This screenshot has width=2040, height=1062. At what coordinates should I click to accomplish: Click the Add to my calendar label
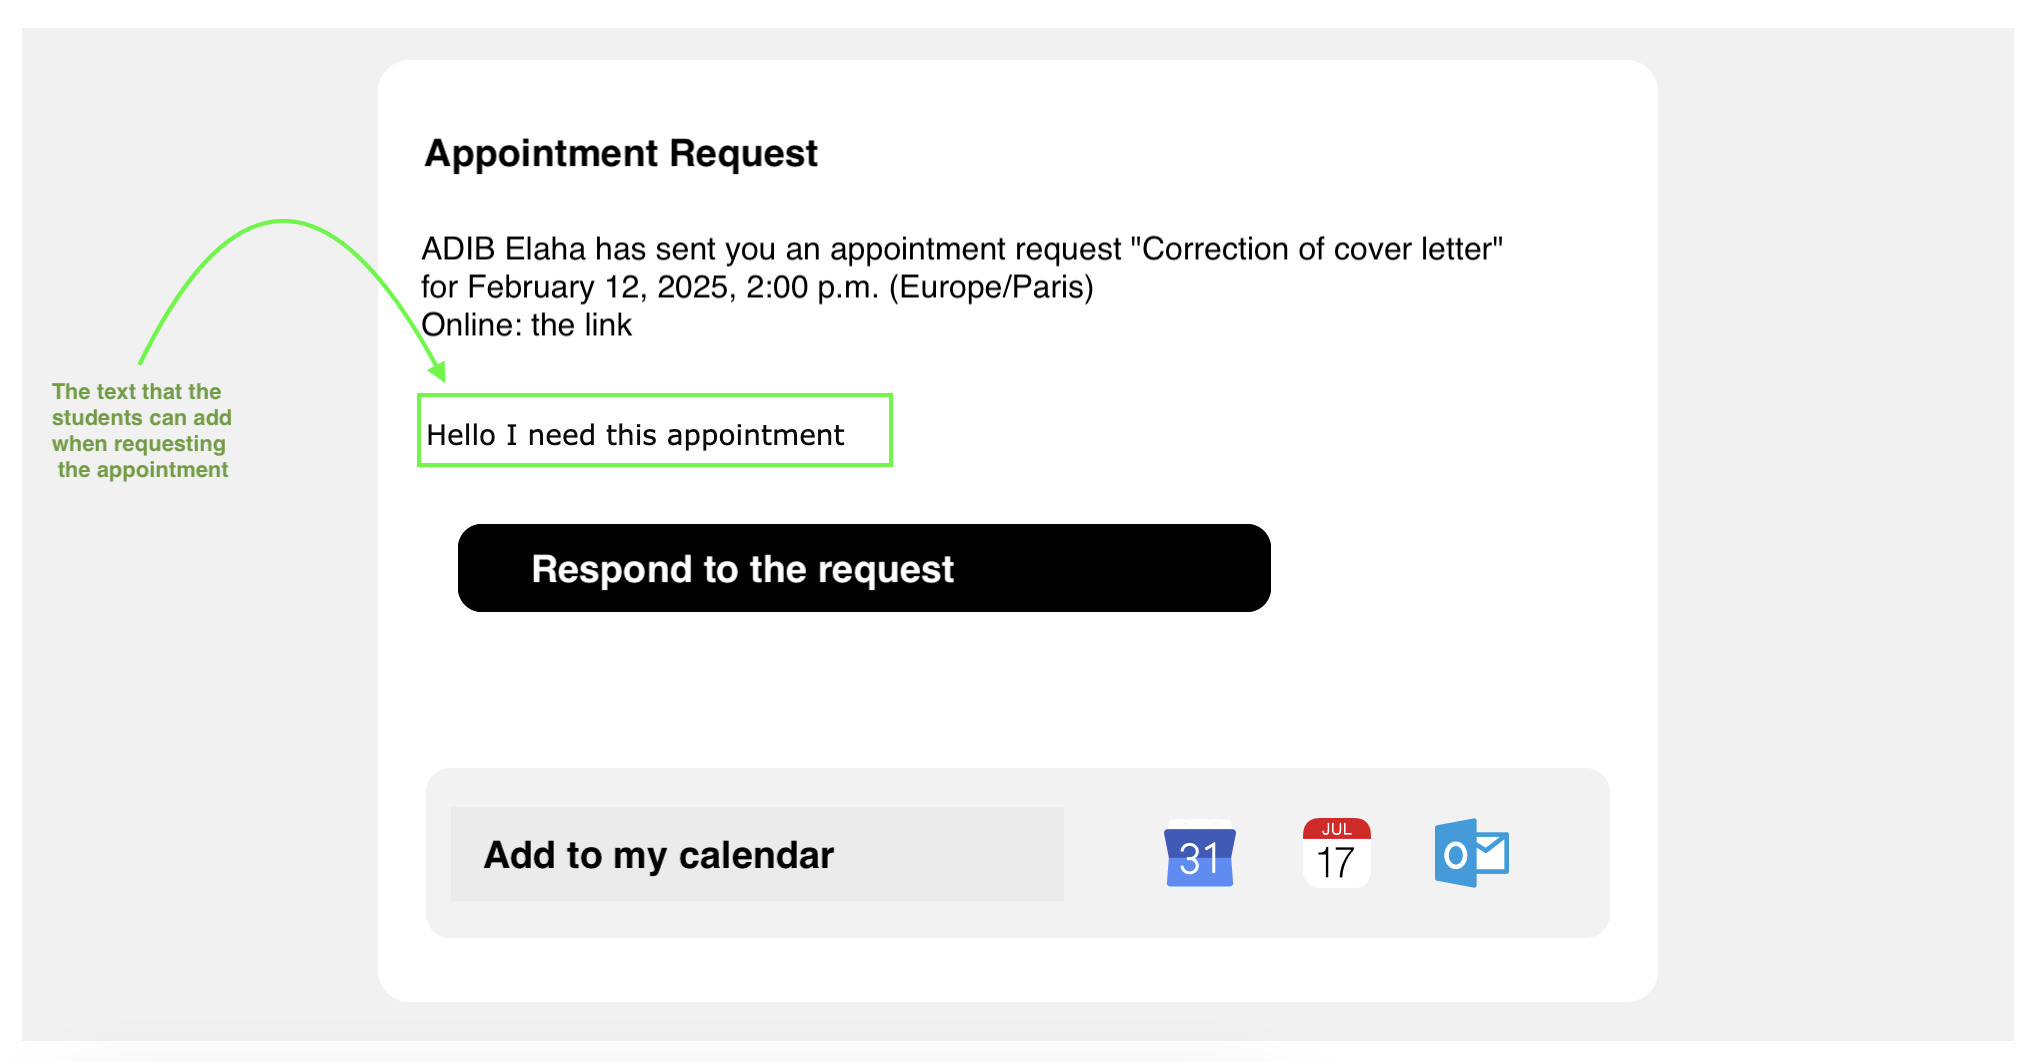(658, 855)
